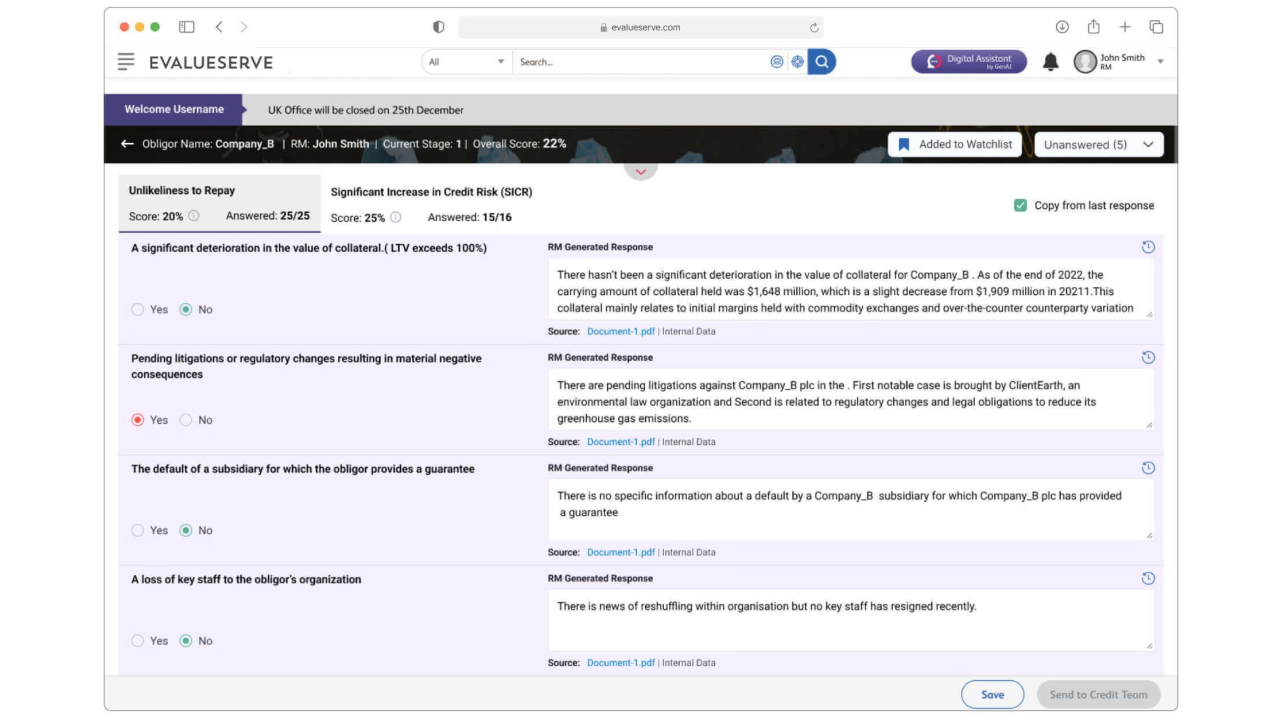Click the pending litigations response text box
Viewport: 1280px width, 720px height.
[x=851, y=400]
